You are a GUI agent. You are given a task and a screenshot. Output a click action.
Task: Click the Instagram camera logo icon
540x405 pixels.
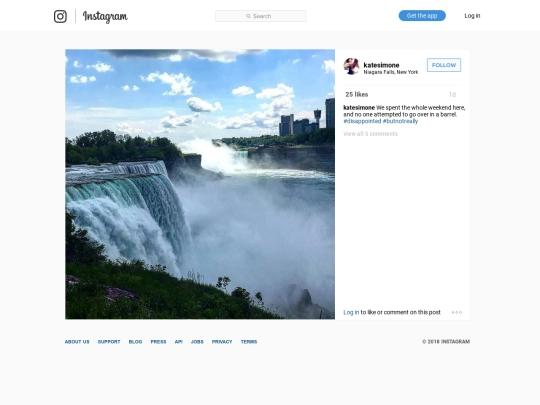[x=60, y=16]
